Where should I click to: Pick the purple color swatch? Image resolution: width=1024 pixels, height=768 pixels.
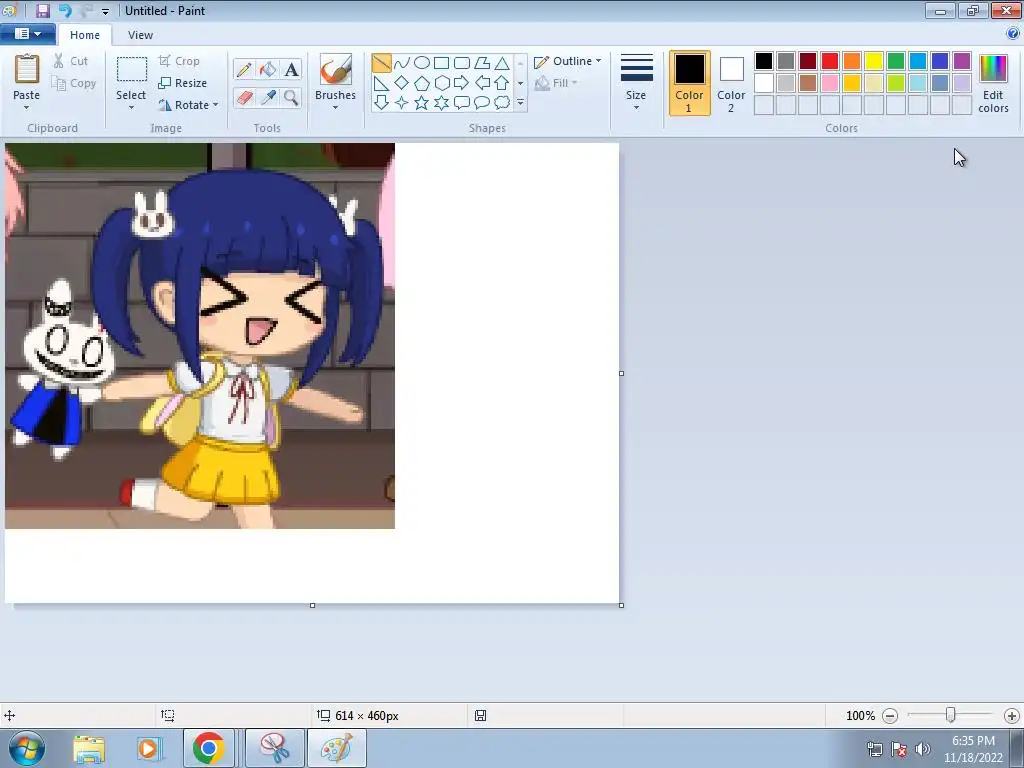(x=962, y=61)
